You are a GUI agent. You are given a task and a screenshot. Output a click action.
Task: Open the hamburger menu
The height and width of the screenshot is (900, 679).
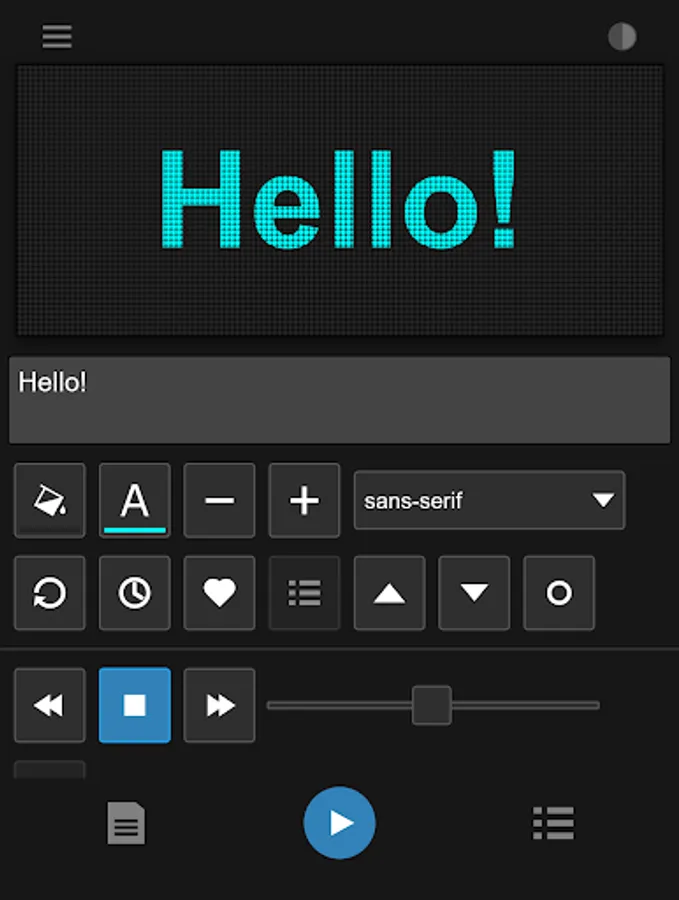(57, 37)
